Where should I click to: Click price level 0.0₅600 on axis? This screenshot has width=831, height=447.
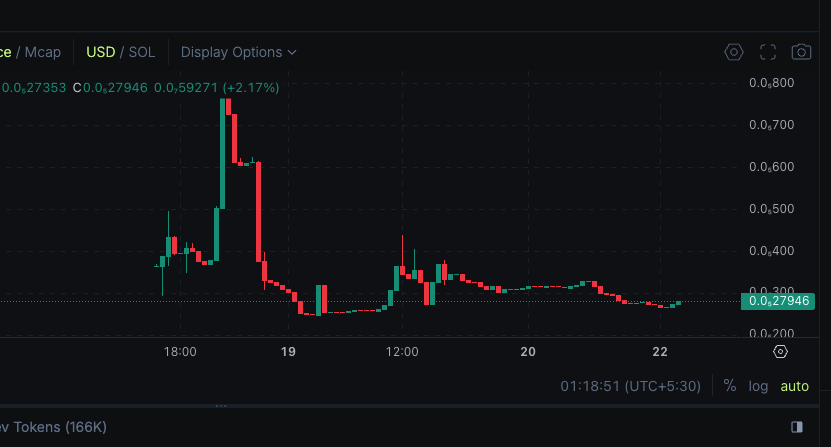pos(771,167)
